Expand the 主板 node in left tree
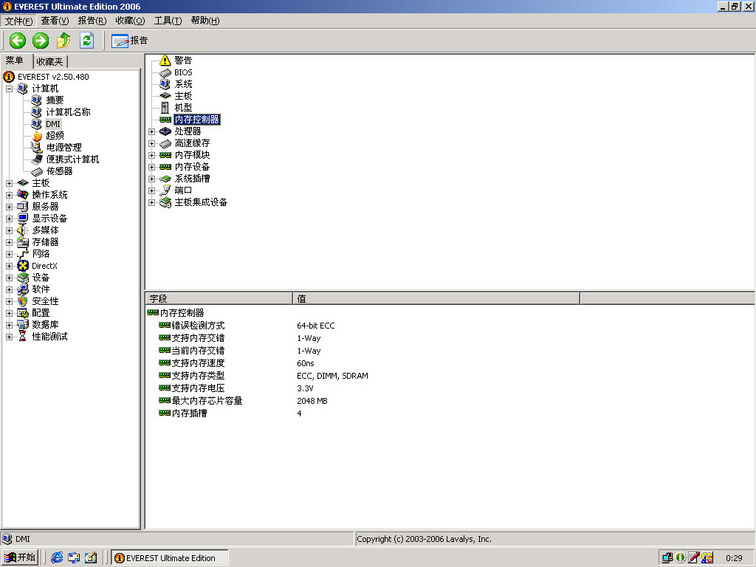 [x=9, y=183]
